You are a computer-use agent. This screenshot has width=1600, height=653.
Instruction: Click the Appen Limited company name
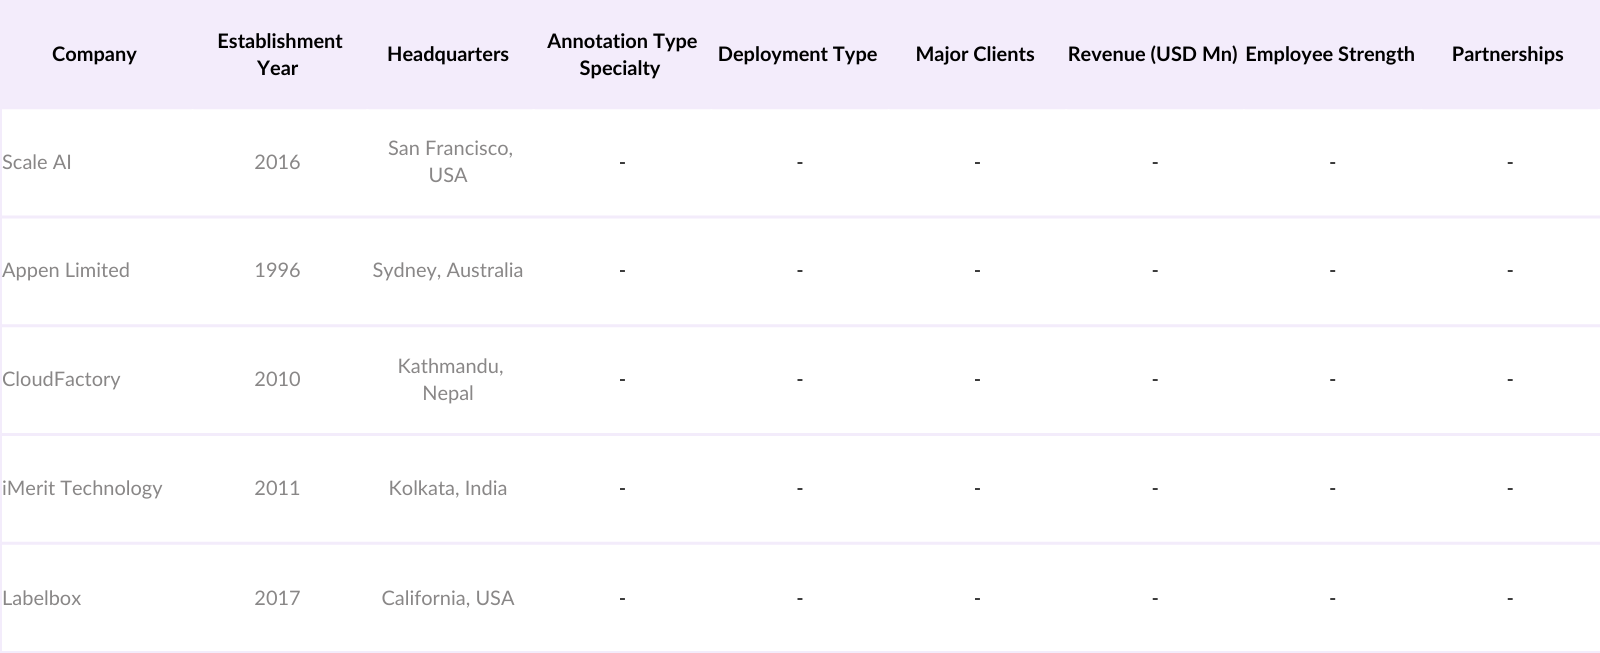[66, 270]
